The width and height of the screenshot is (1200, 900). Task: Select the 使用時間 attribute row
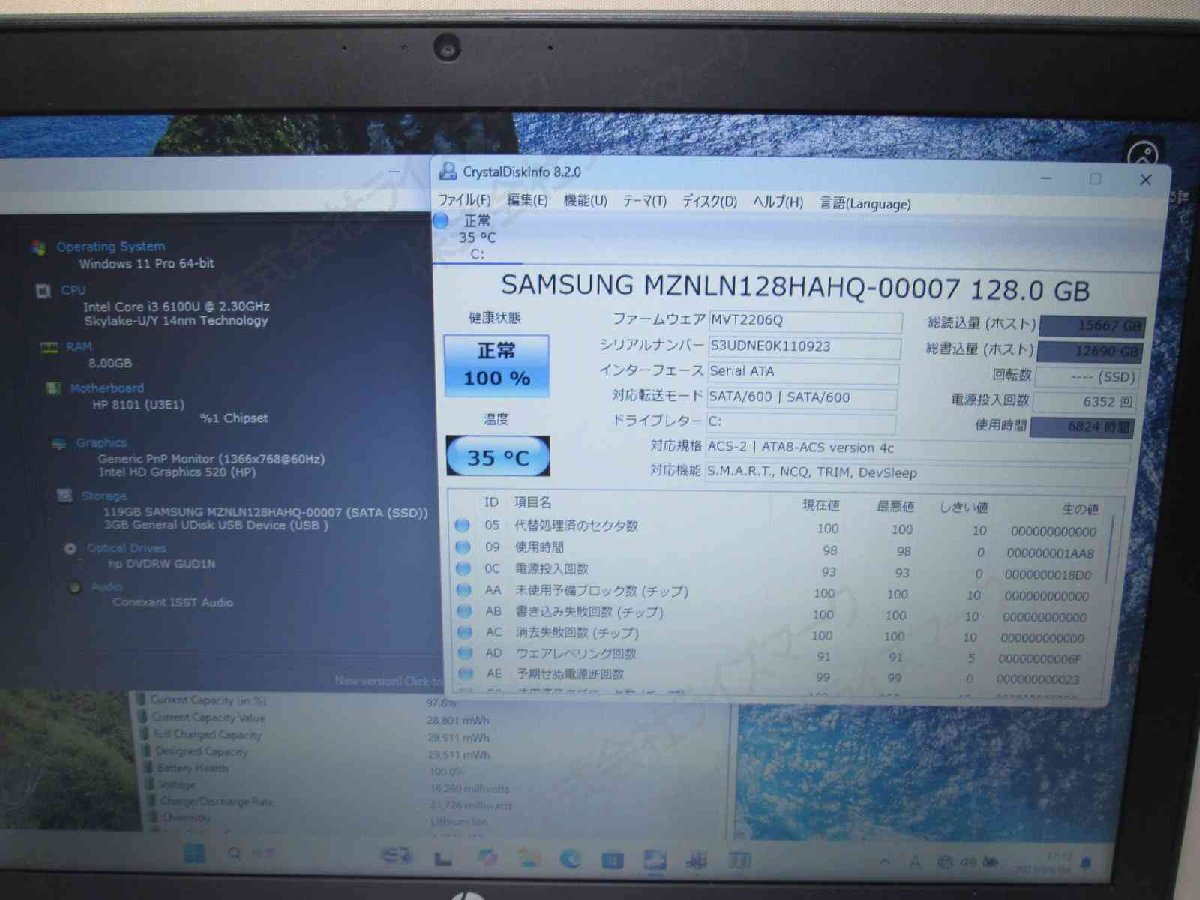pos(778,548)
